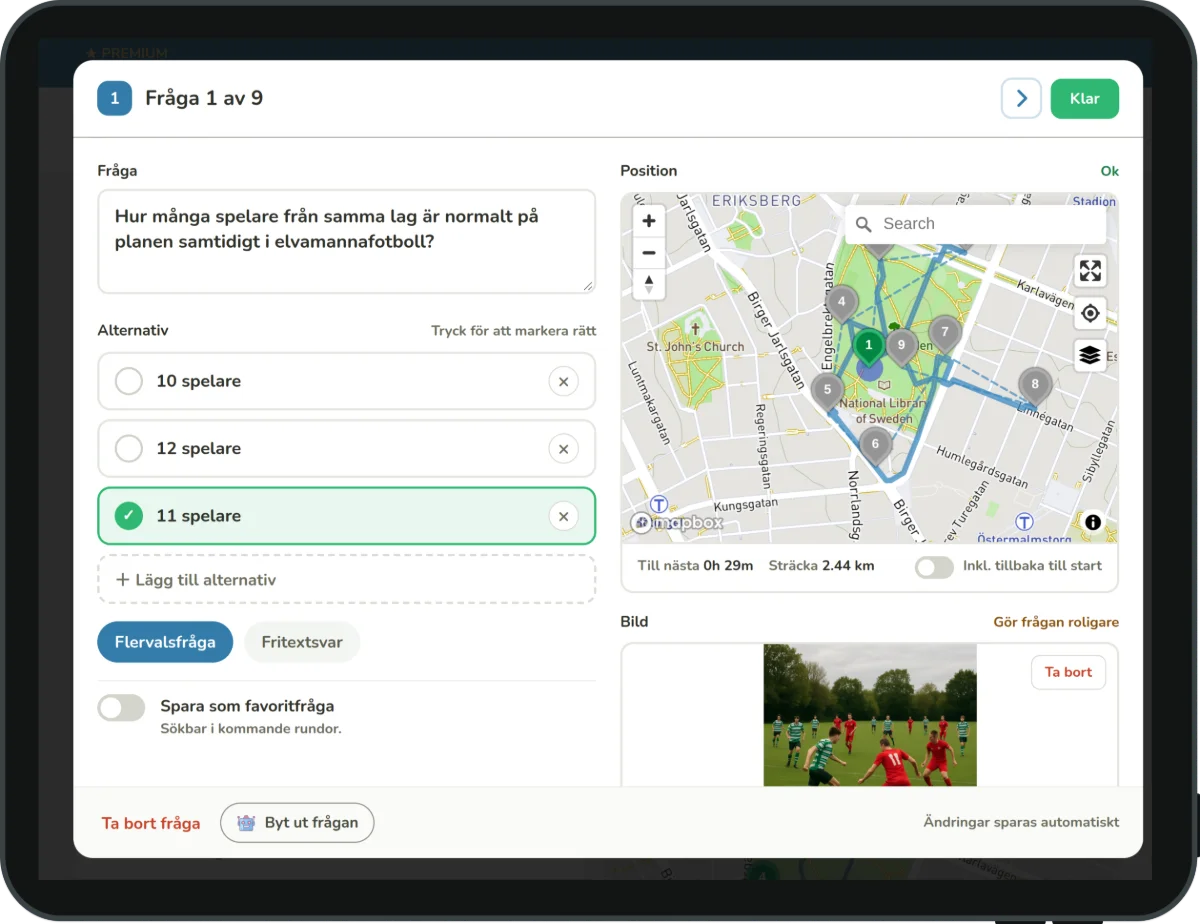Locate my position on the map
The image size is (1200, 924).
(x=1090, y=314)
